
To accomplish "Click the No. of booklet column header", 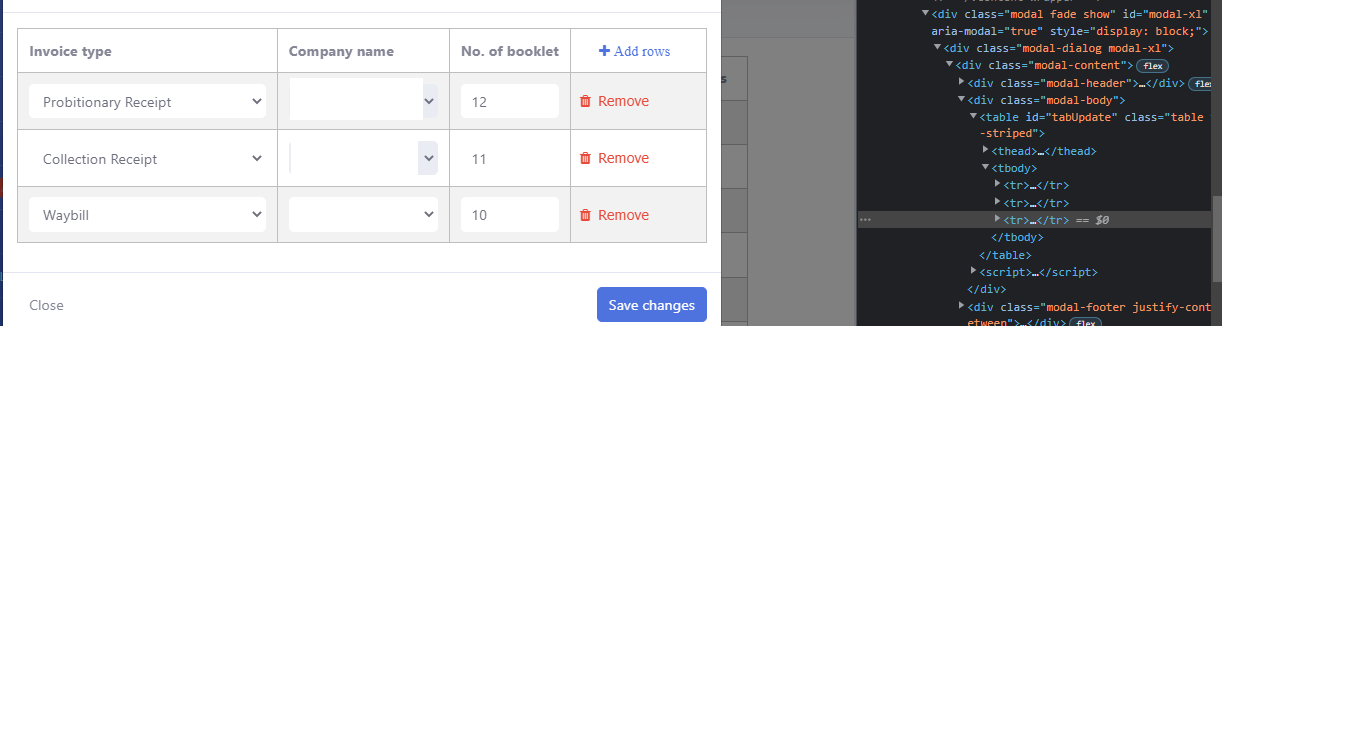I will pos(510,51).
